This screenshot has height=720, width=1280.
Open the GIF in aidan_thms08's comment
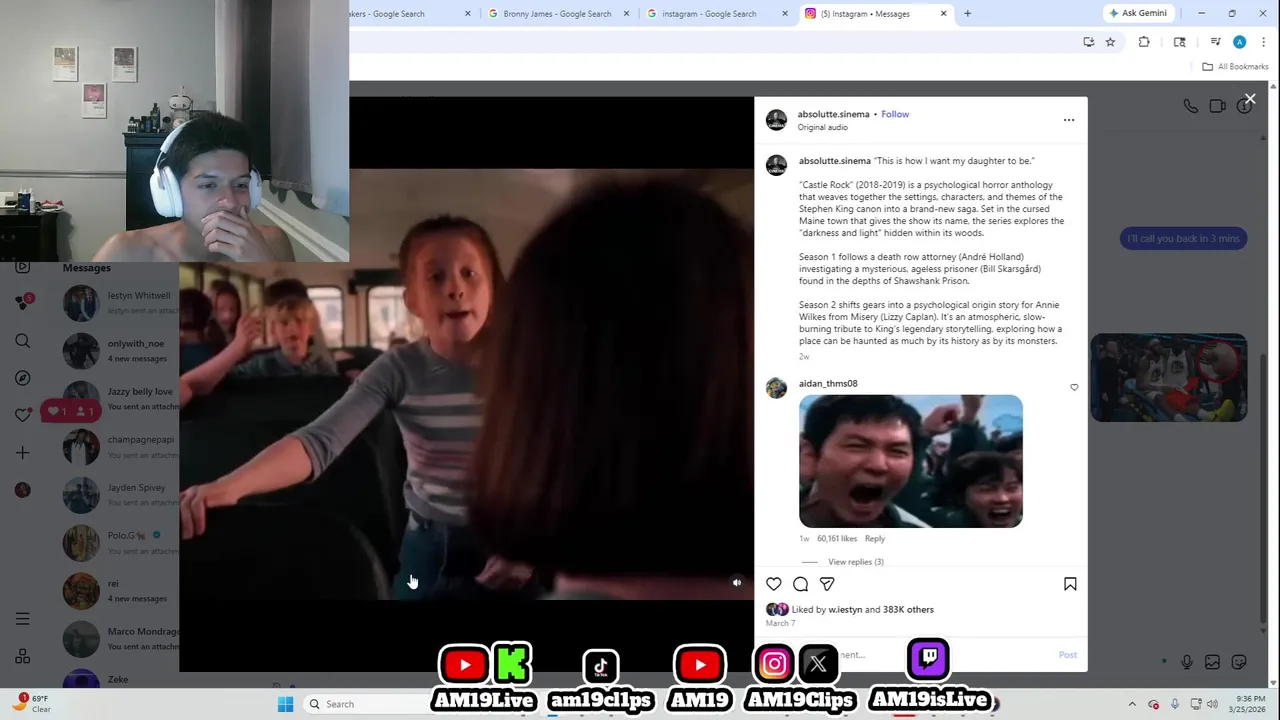coord(911,461)
